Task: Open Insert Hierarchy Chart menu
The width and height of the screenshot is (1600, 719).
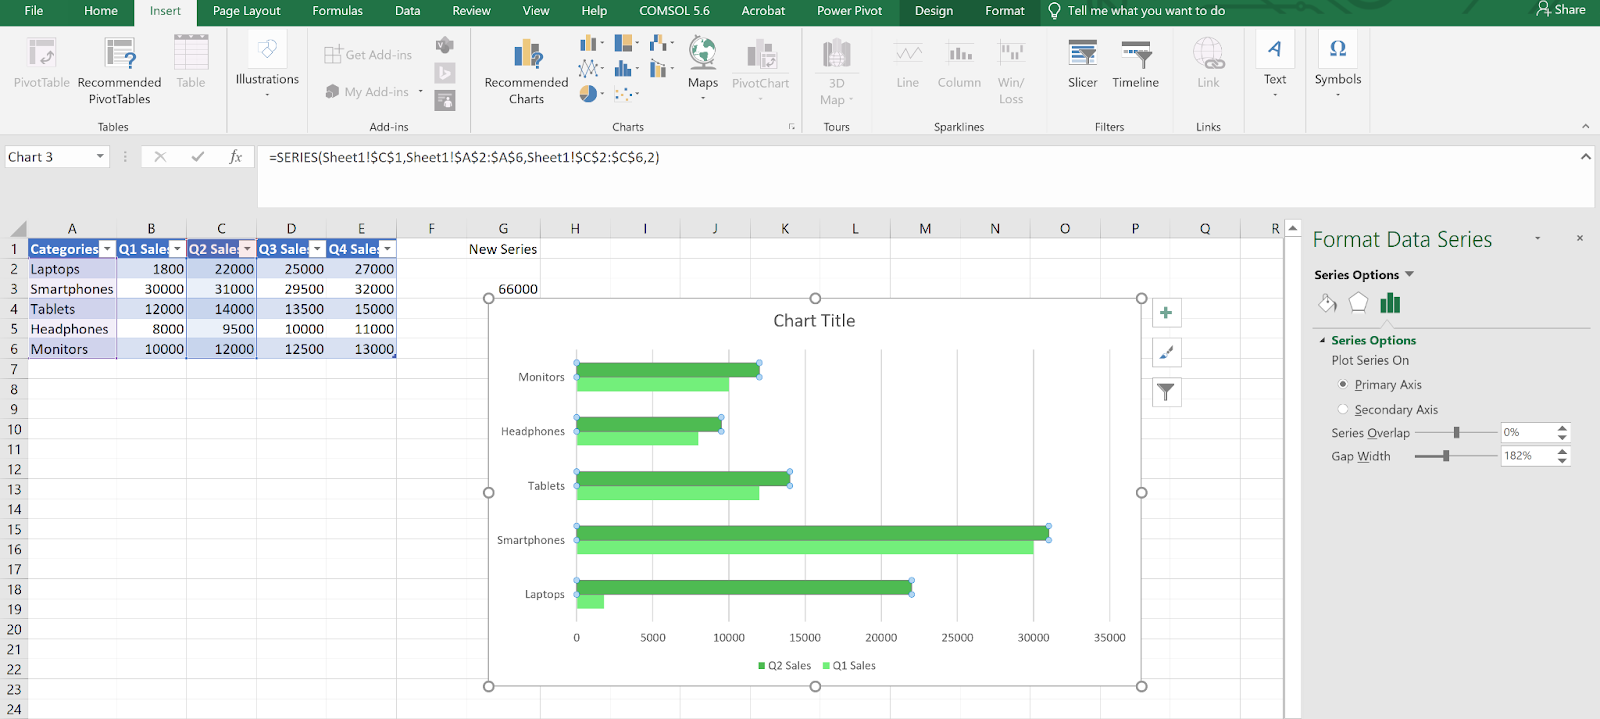Action: [626, 44]
